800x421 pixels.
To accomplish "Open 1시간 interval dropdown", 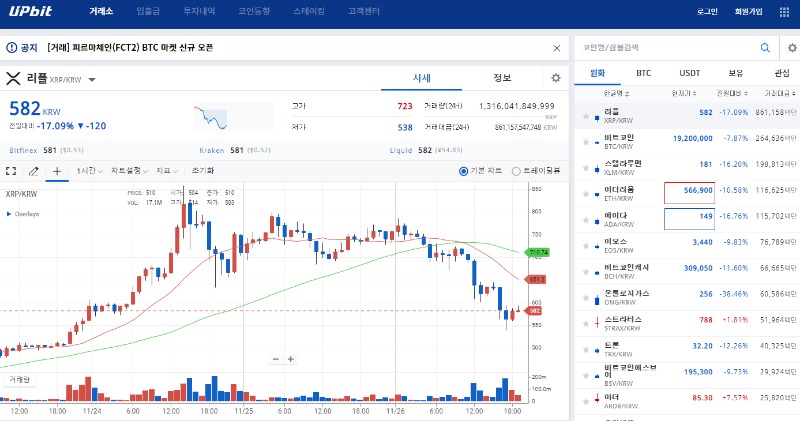I will [89, 171].
